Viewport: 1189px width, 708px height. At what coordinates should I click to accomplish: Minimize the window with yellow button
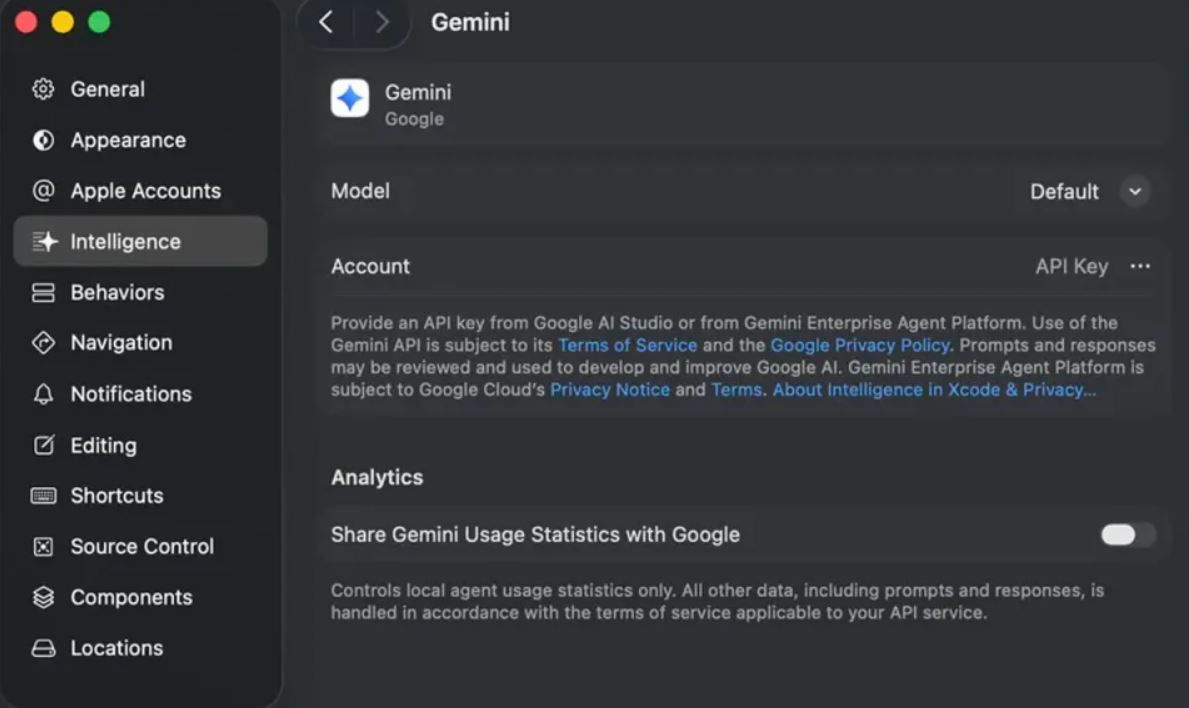[63, 22]
